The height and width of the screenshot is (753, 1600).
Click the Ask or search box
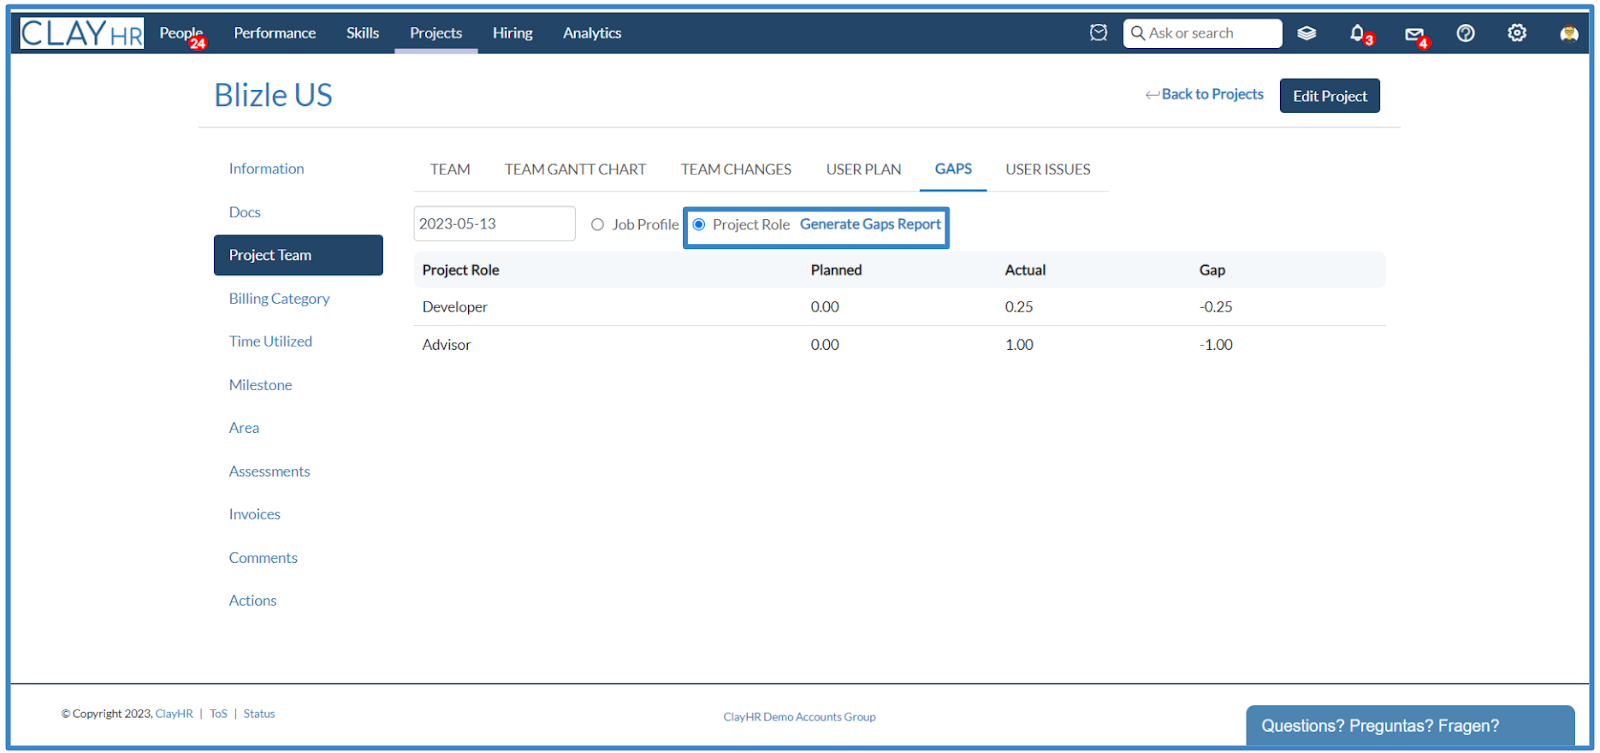(1202, 33)
